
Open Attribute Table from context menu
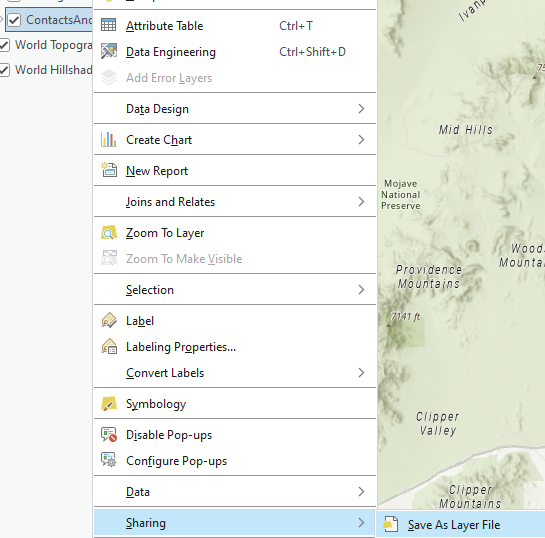pos(235,26)
